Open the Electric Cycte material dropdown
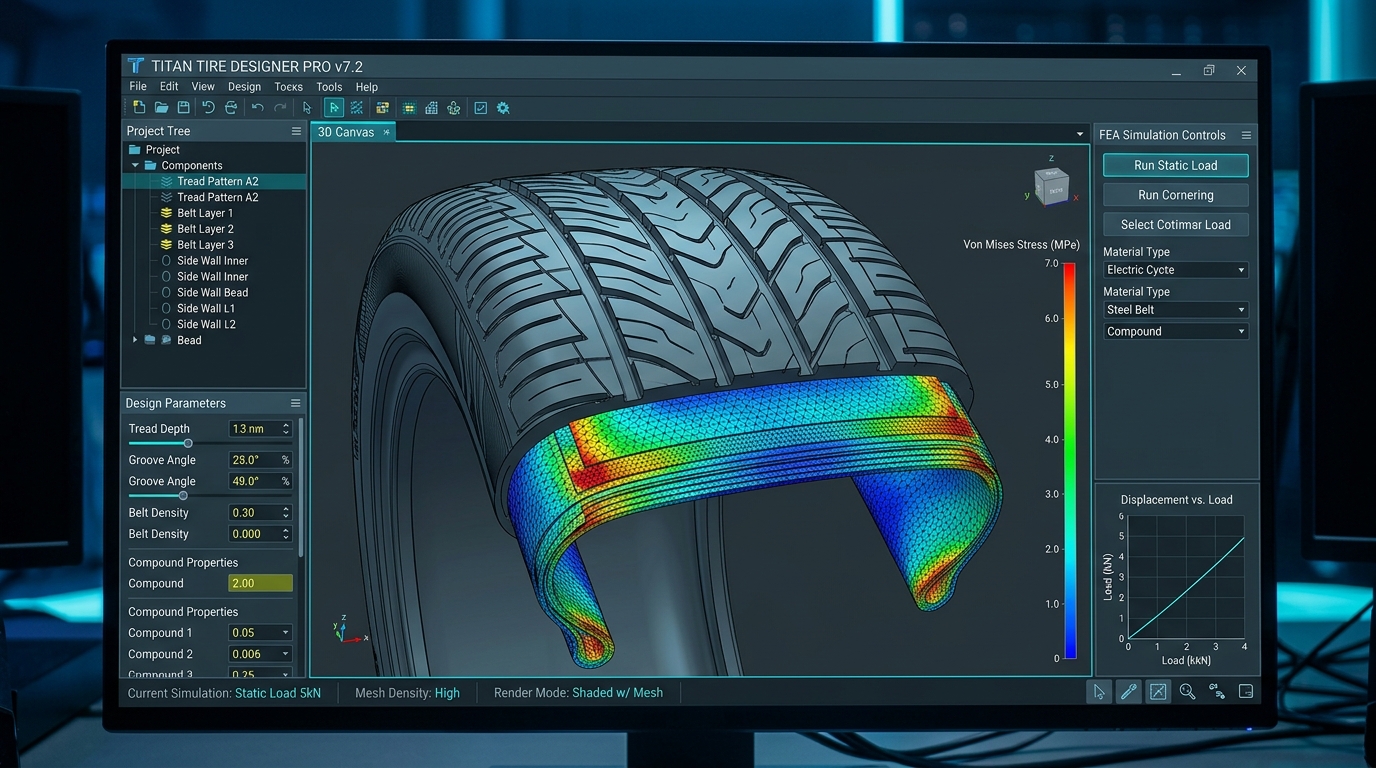 pos(1176,270)
